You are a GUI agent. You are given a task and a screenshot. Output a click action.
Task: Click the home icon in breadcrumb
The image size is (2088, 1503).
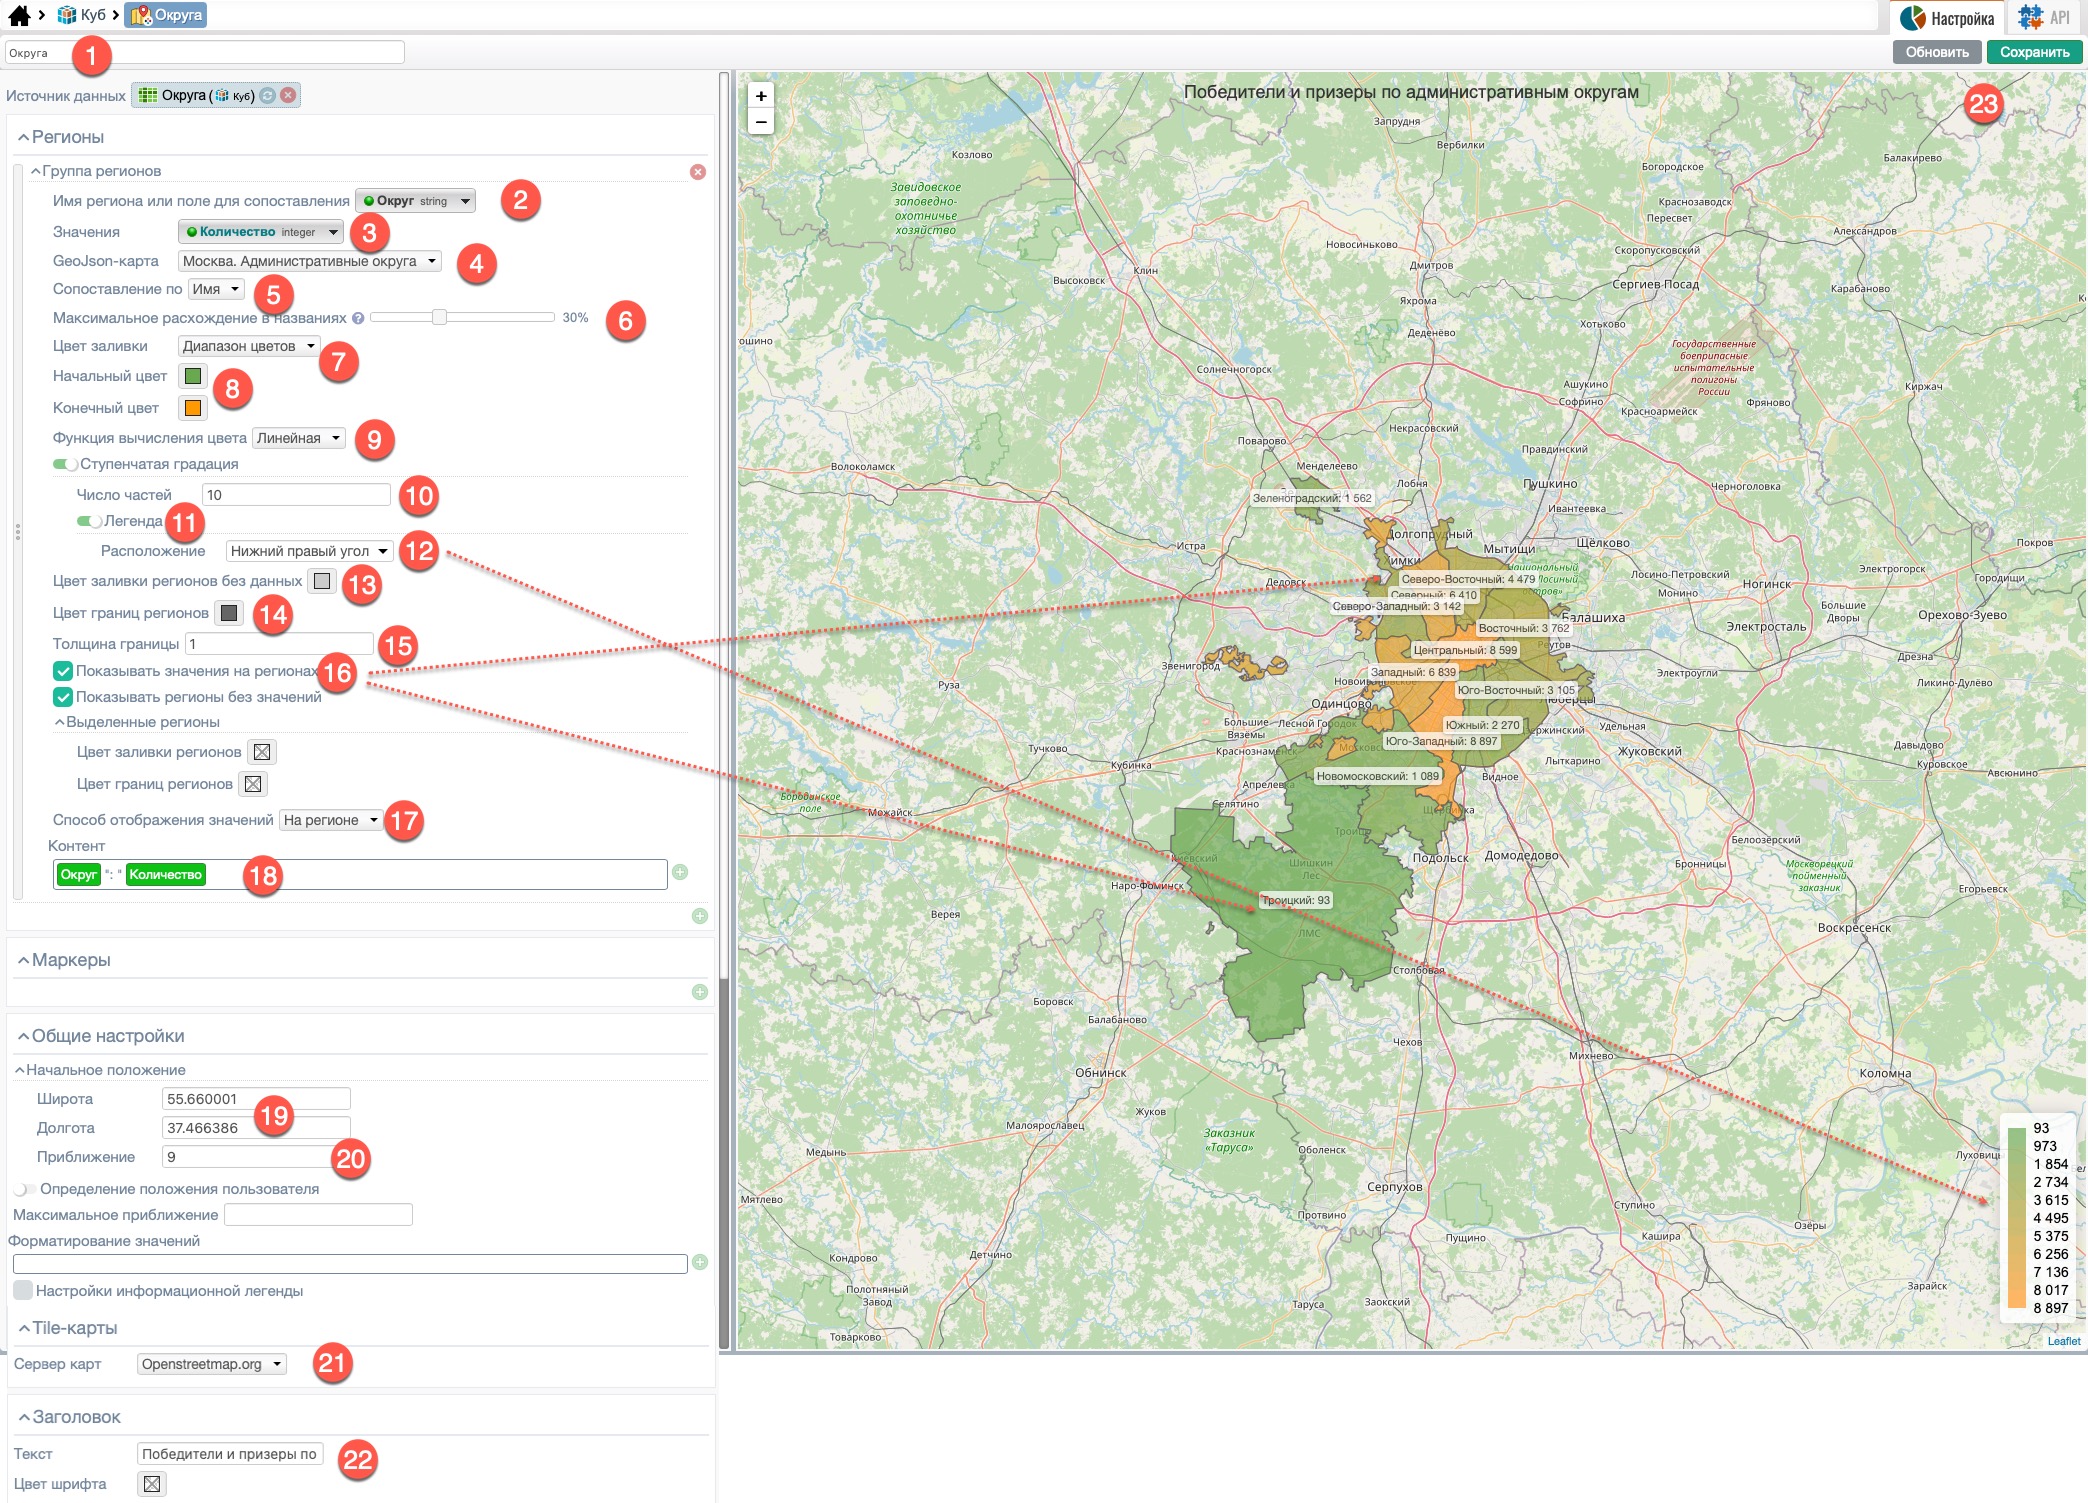click(18, 15)
